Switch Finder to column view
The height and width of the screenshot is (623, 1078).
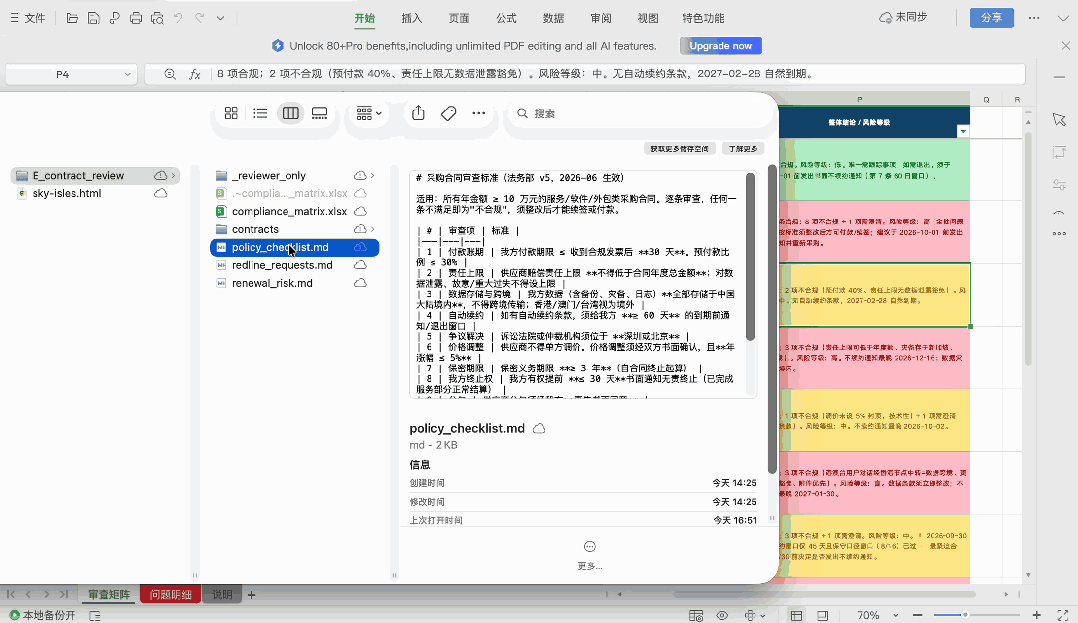click(291, 113)
